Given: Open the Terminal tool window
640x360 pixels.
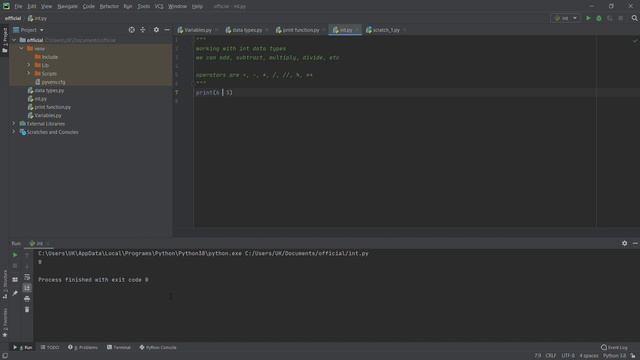Looking at the screenshot, I should coord(119,347).
